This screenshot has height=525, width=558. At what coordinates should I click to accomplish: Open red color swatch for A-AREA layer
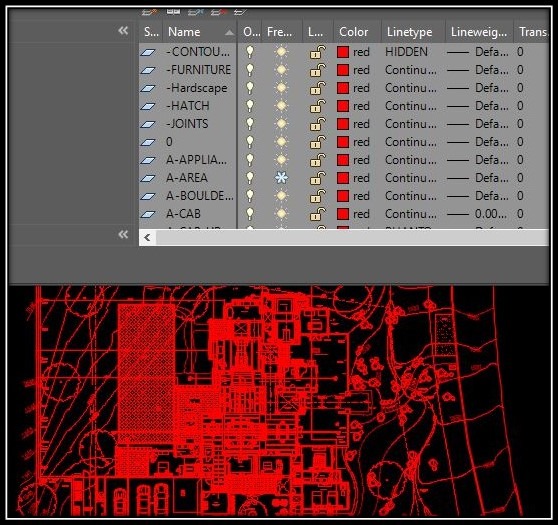click(x=343, y=178)
